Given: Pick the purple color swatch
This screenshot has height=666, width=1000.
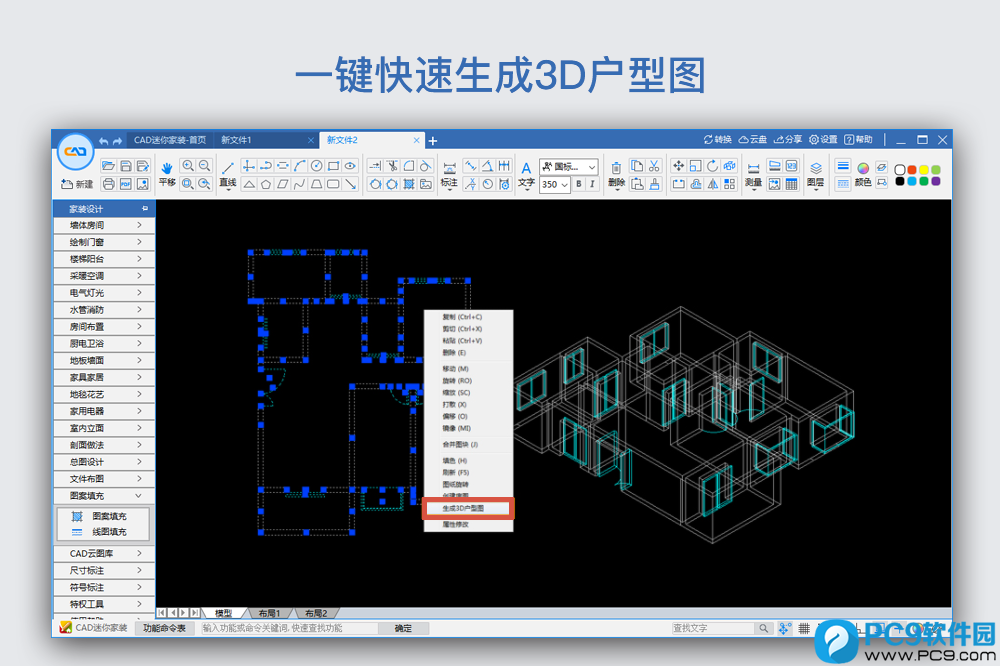Looking at the screenshot, I should (936, 181).
